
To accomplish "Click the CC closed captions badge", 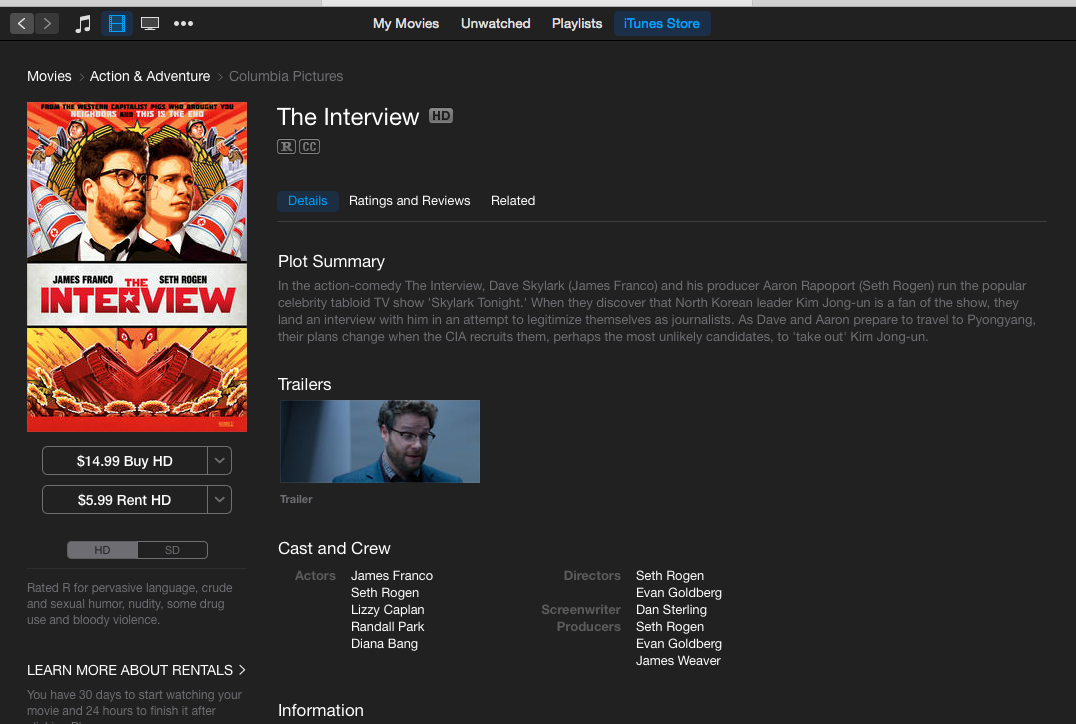I will coord(309,147).
